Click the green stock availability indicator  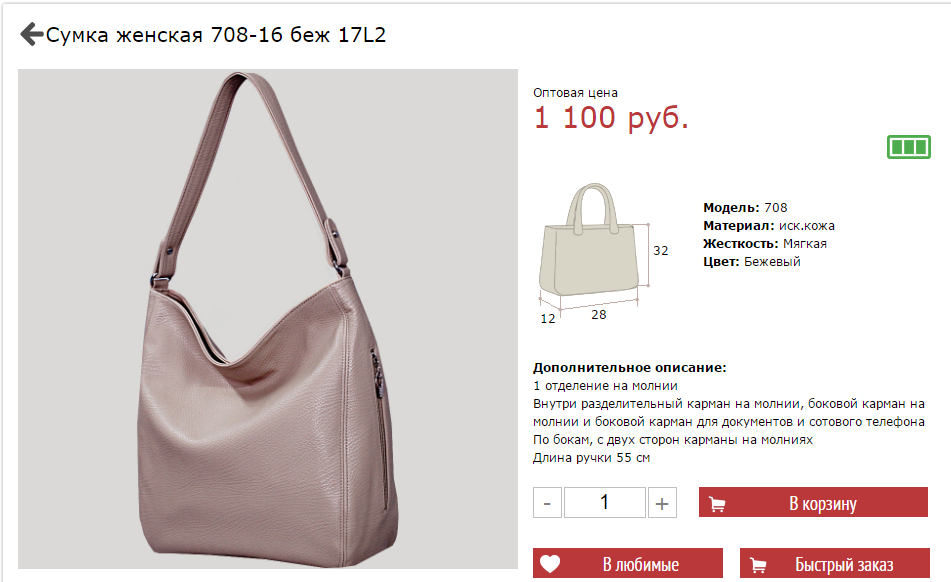(909, 147)
